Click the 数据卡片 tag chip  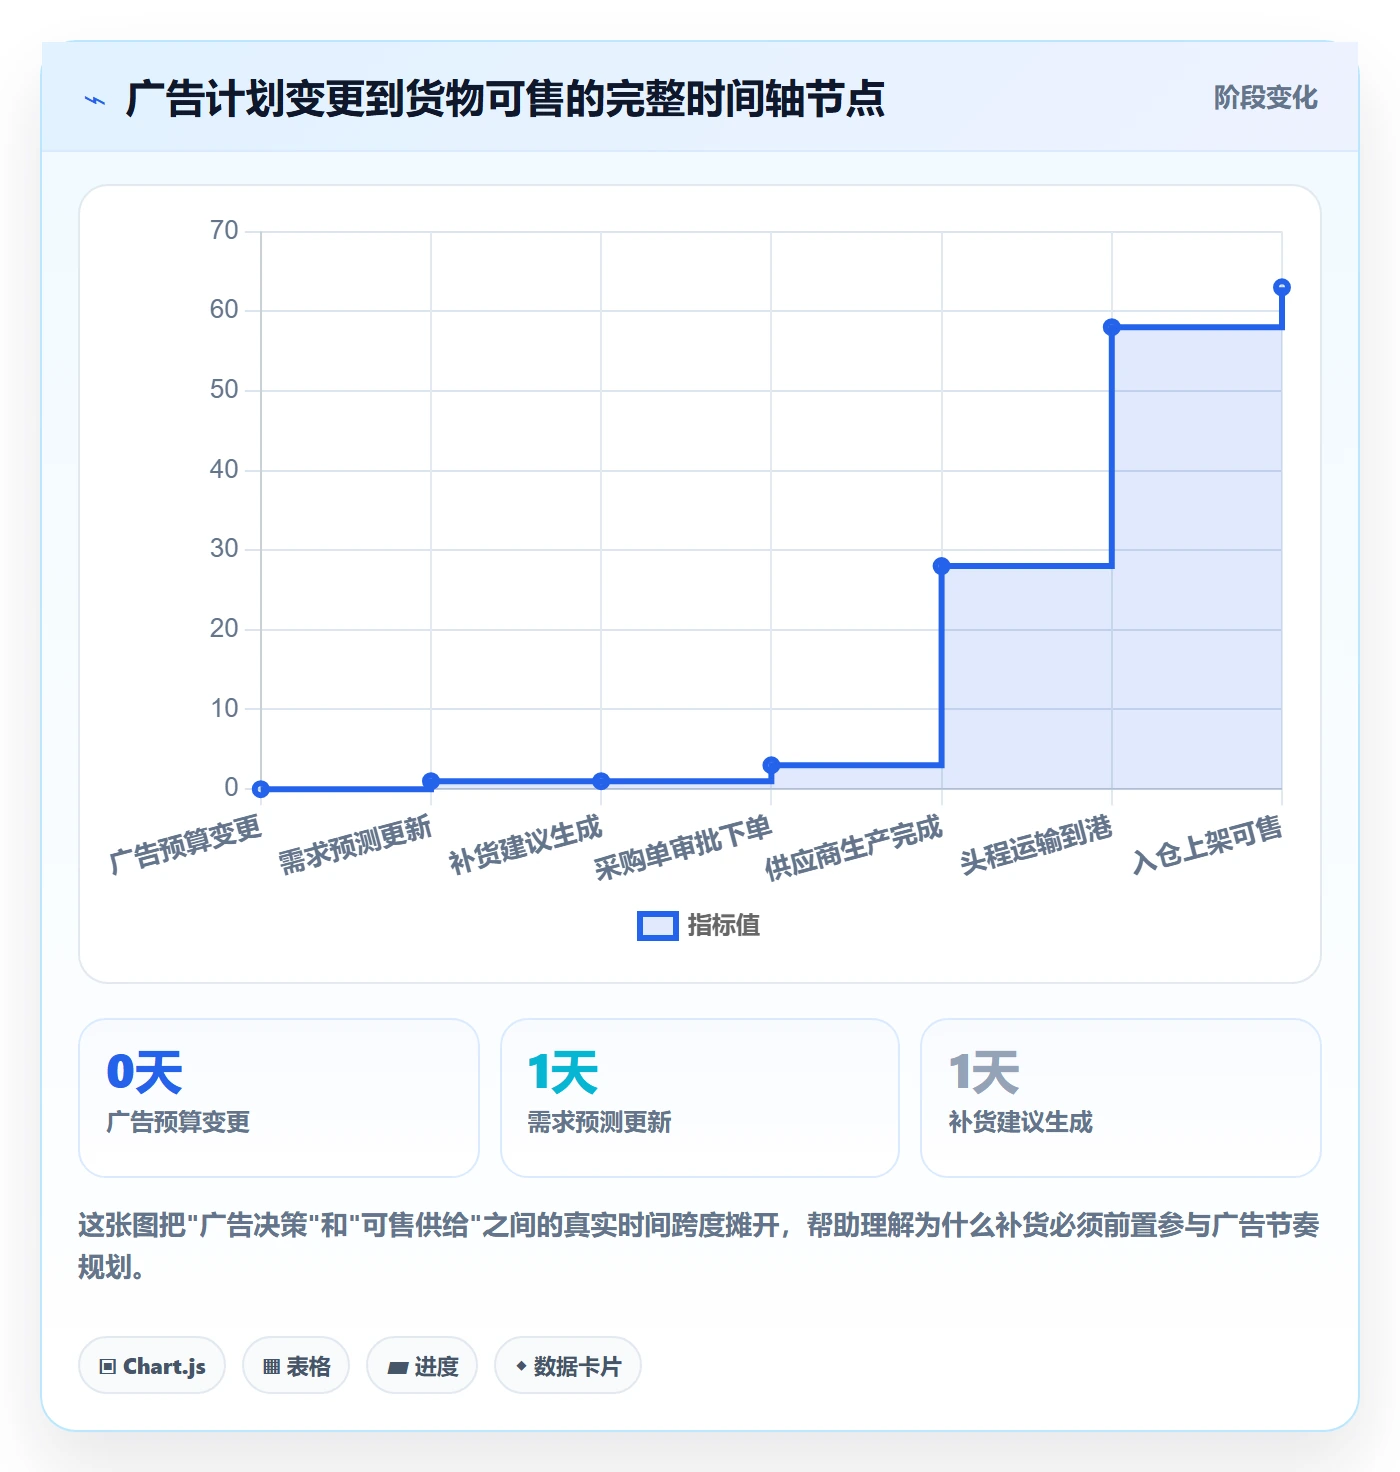568,1365
